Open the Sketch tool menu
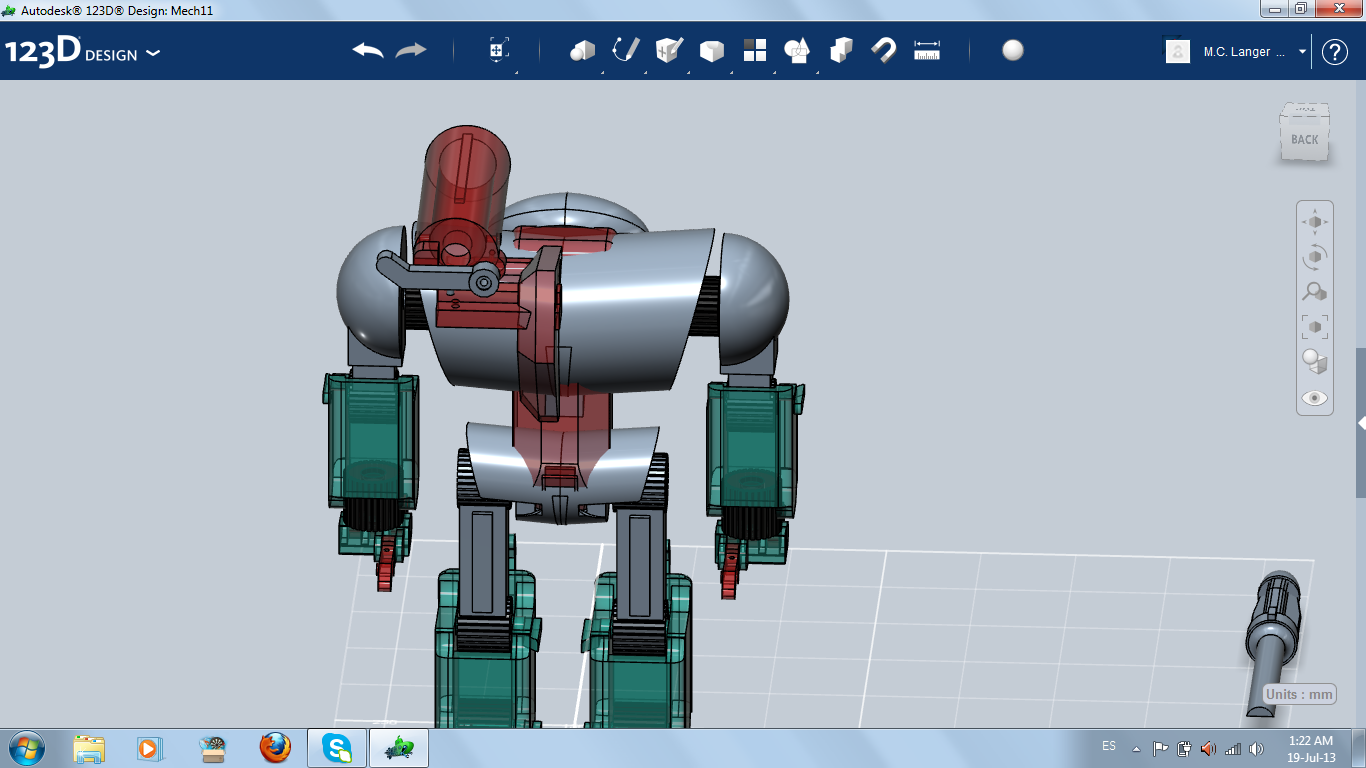The width and height of the screenshot is (1366, 768). coord(626,51)
